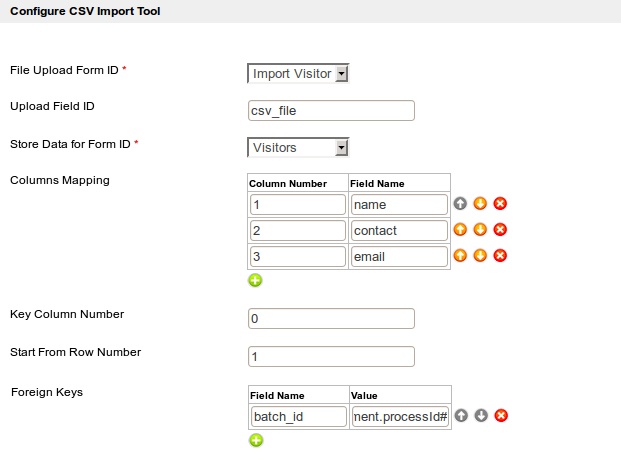Move the batch_id foreign key row down
621x467 pixels.
click(x=480, y=415)
